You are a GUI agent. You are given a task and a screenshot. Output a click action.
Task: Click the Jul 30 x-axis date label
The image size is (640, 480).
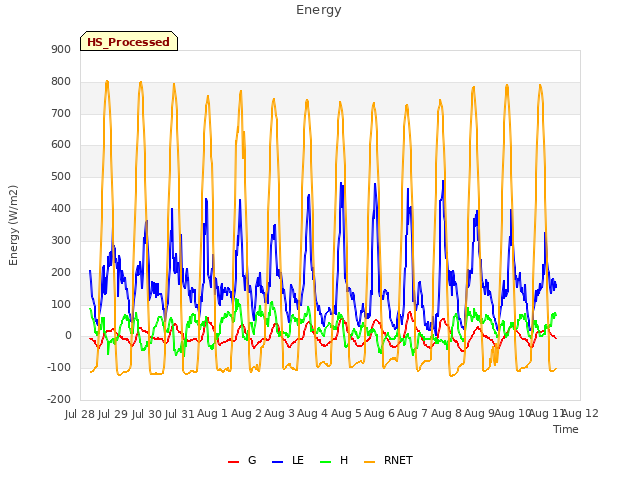pos(147,414)
